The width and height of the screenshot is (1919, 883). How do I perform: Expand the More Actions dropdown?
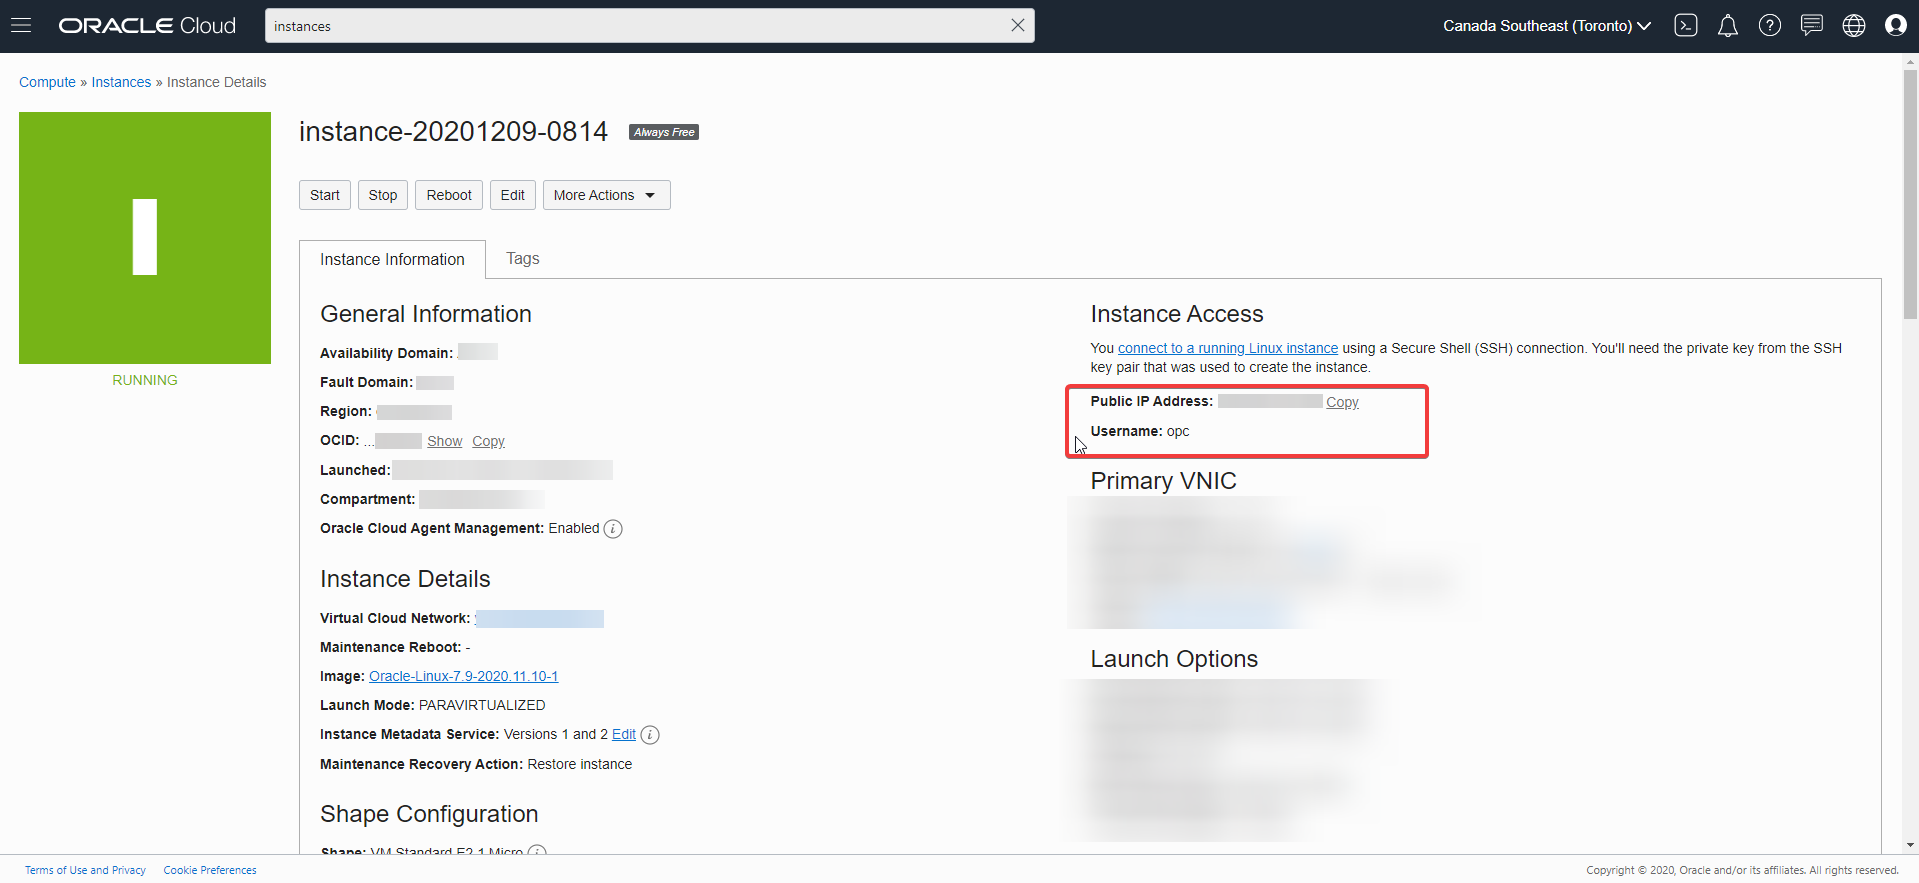[x=606, y=195]
